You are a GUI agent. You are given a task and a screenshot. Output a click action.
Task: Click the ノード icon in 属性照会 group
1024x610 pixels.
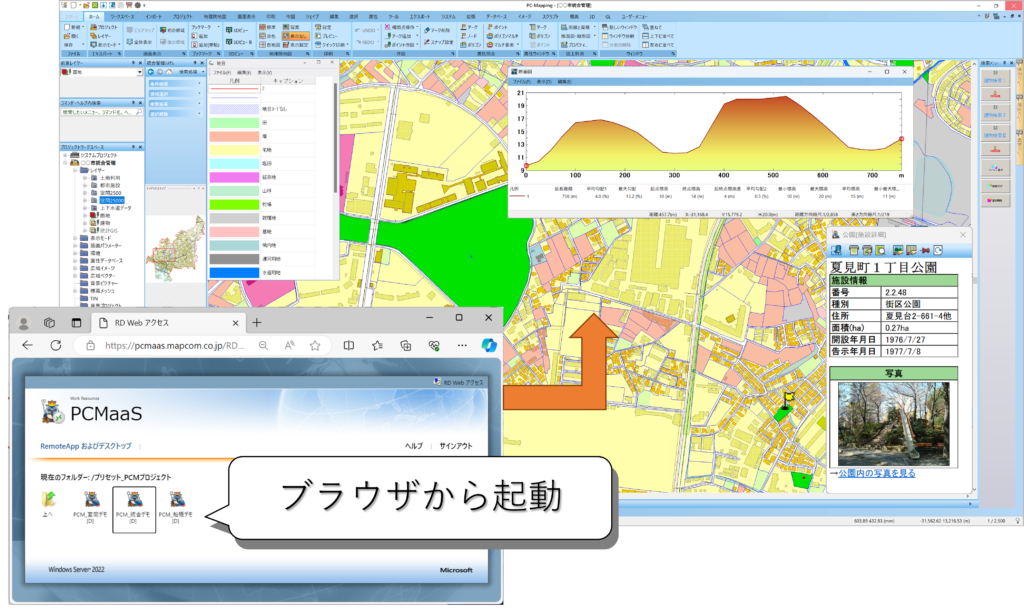(x=464, y=37)
